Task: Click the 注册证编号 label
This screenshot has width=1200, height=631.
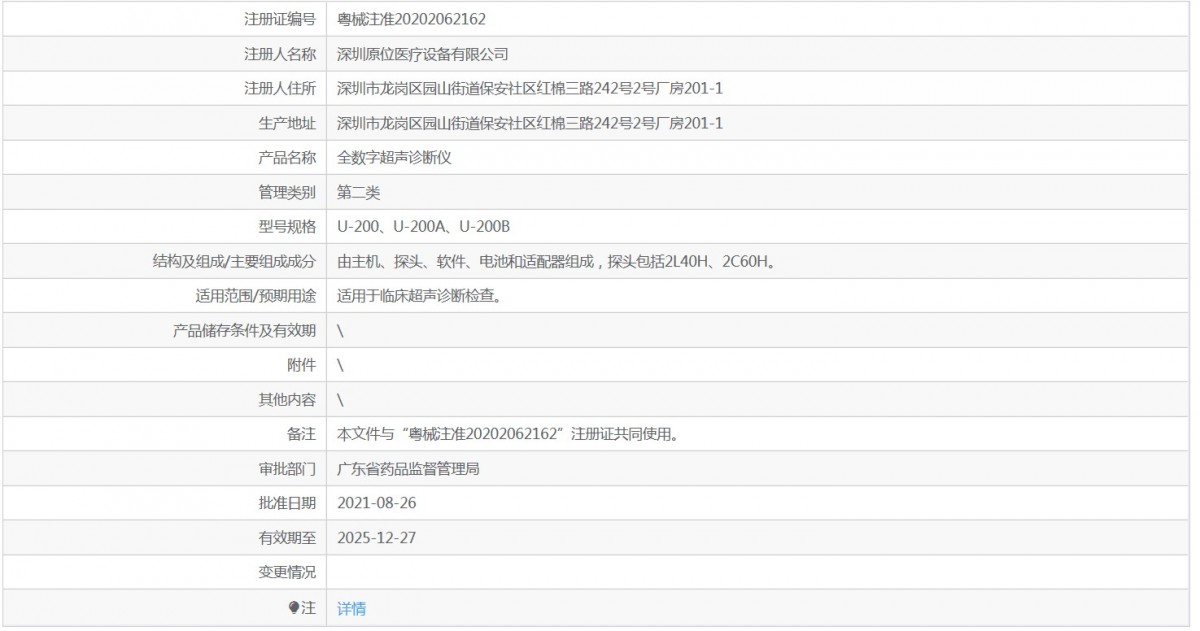Action: click(x=280, y=19)
